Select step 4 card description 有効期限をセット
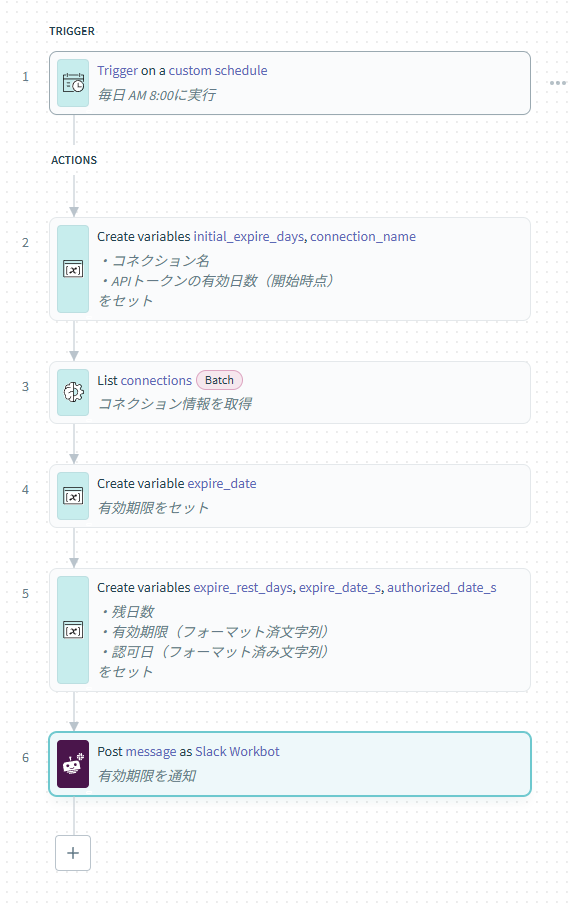The image size is (574, 911). (x=153, y=508)
